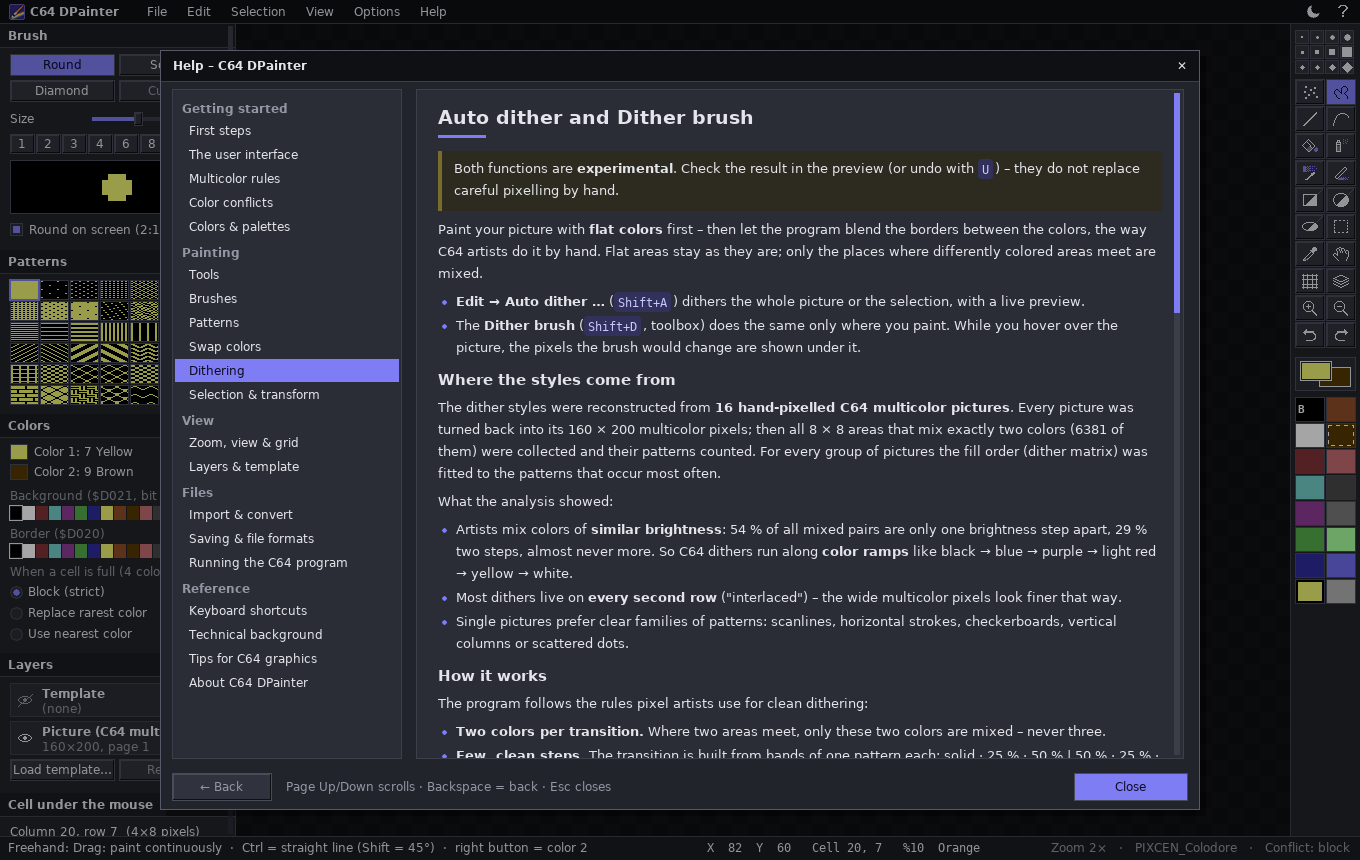The height and width of the screenshot is (860, 1360).
Task: Select the Fill bucket tool
Action: (1310, 146)
